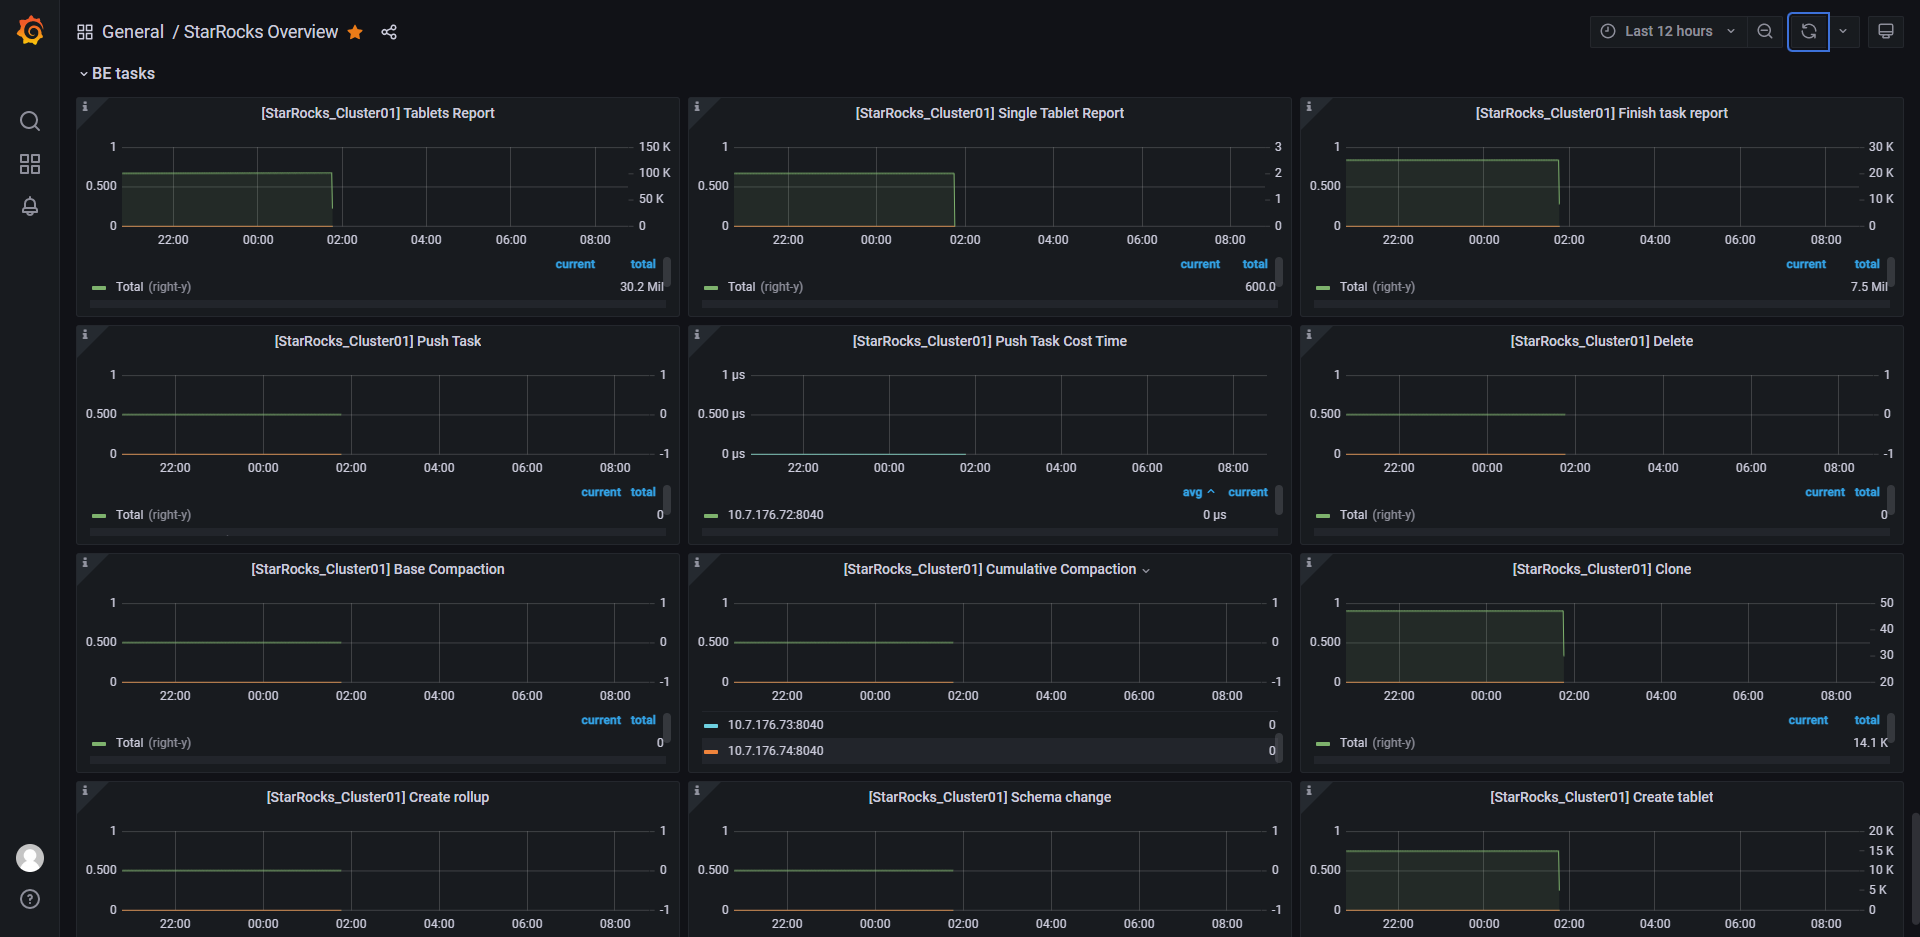Open the Grafana home logo
The height and width of the screenshot is (937, 1920).
point(30,31)
